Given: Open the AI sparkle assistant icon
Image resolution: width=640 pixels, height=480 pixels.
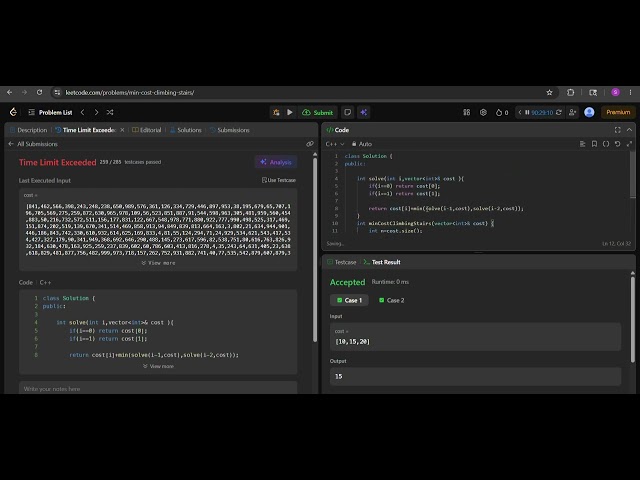Looking at the screenshot, I should click(x=363, y=112).
